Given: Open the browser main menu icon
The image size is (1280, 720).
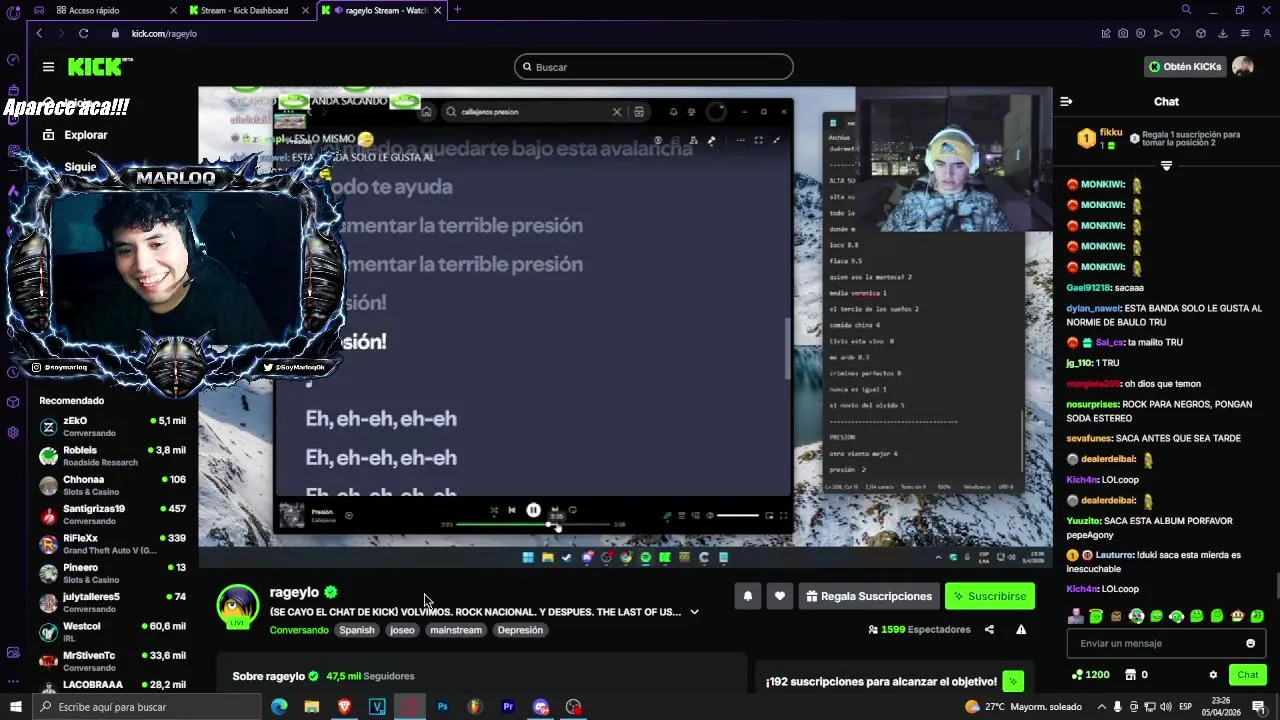Looking at the screenshot, I should (1245, 33).
